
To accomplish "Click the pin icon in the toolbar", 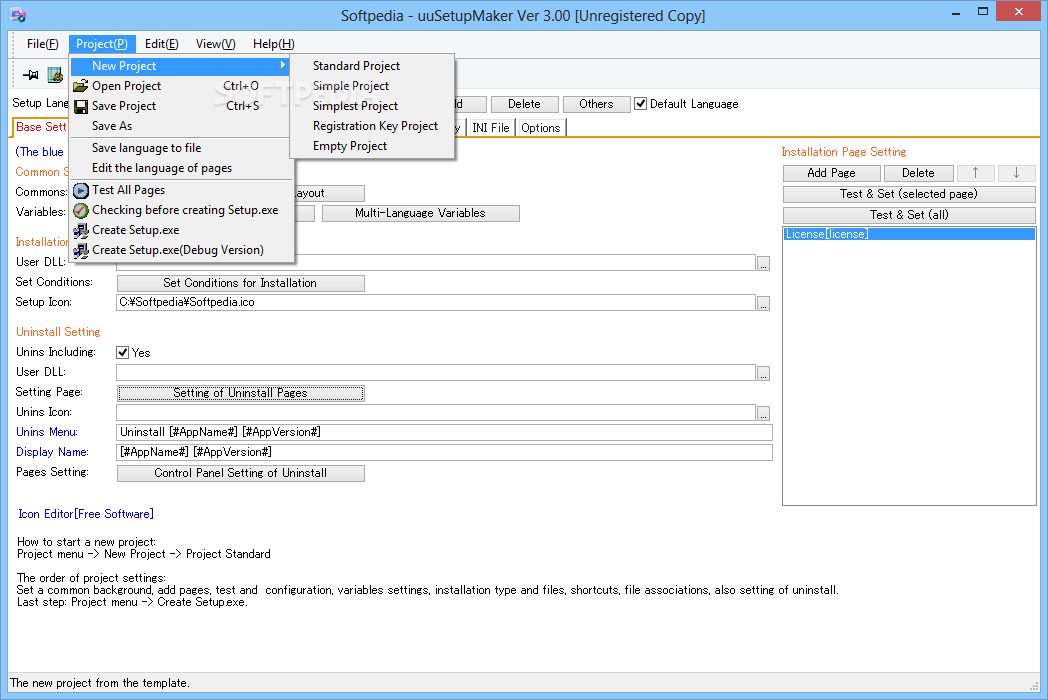I will pyautogui.click(x=31, y=75).
